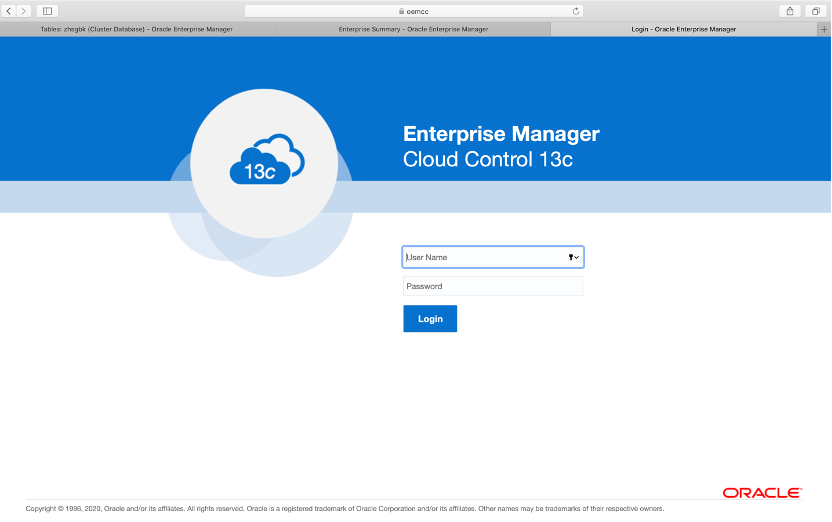This screenshot has height=522, width=832.
Task: Click the Oracle copyright notice text
Action: pyautogui.click(x=345, y=509)
